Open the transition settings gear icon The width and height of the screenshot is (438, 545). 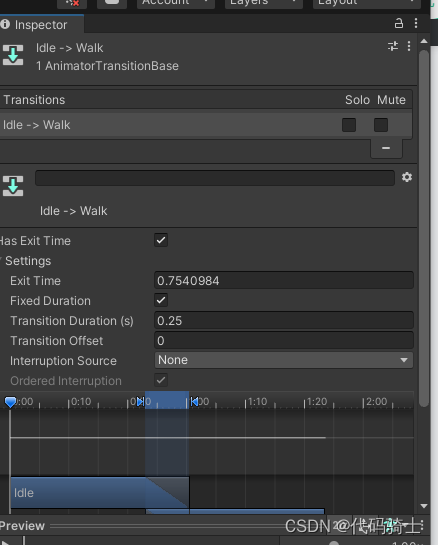pyautogui.click(x=407, y=177)
